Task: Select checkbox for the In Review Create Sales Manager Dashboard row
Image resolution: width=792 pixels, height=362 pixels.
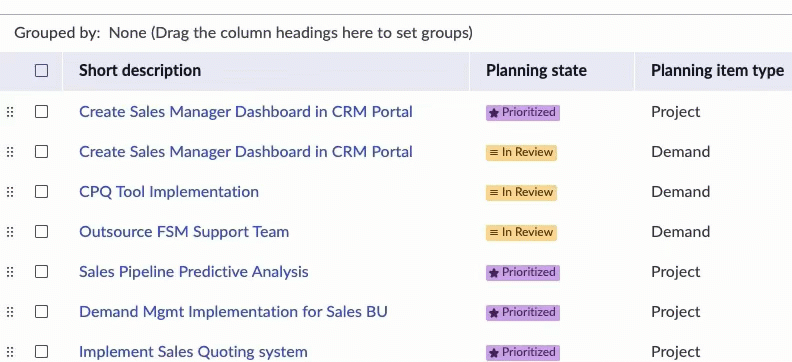Action: (41, 151)
